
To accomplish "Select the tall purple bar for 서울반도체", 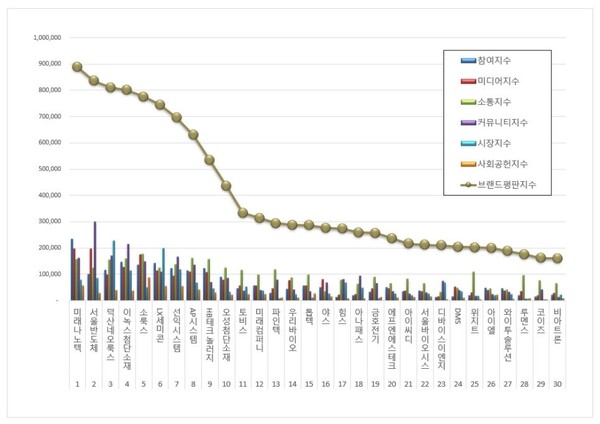I will coord(95,261).
